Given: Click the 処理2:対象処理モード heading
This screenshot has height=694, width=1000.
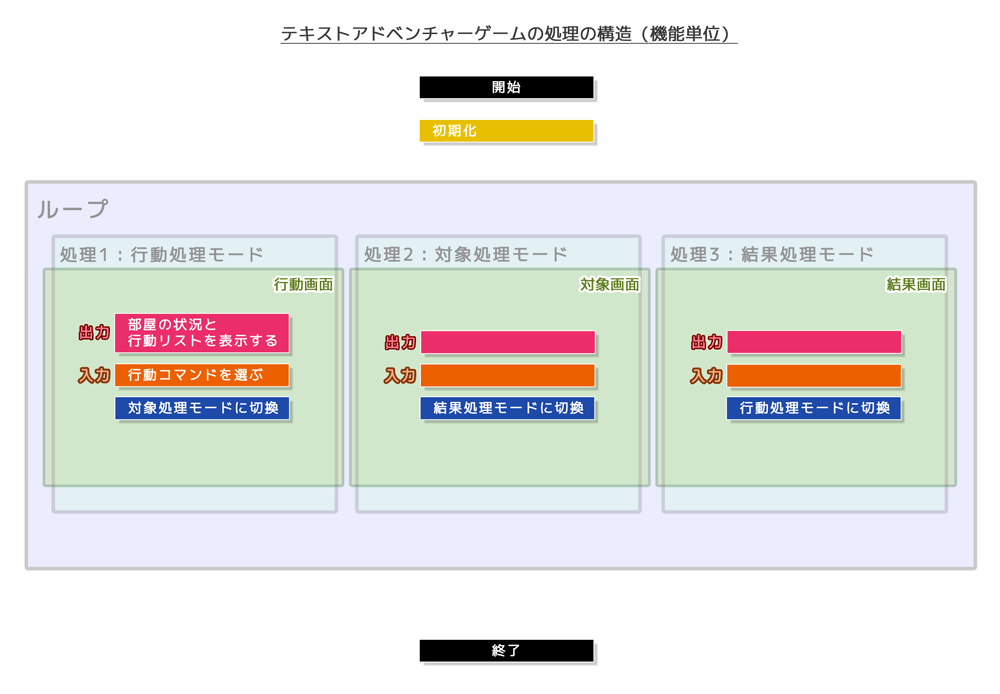Looking at the screenshot, I should pyautogui.click(x=466, y=255).
